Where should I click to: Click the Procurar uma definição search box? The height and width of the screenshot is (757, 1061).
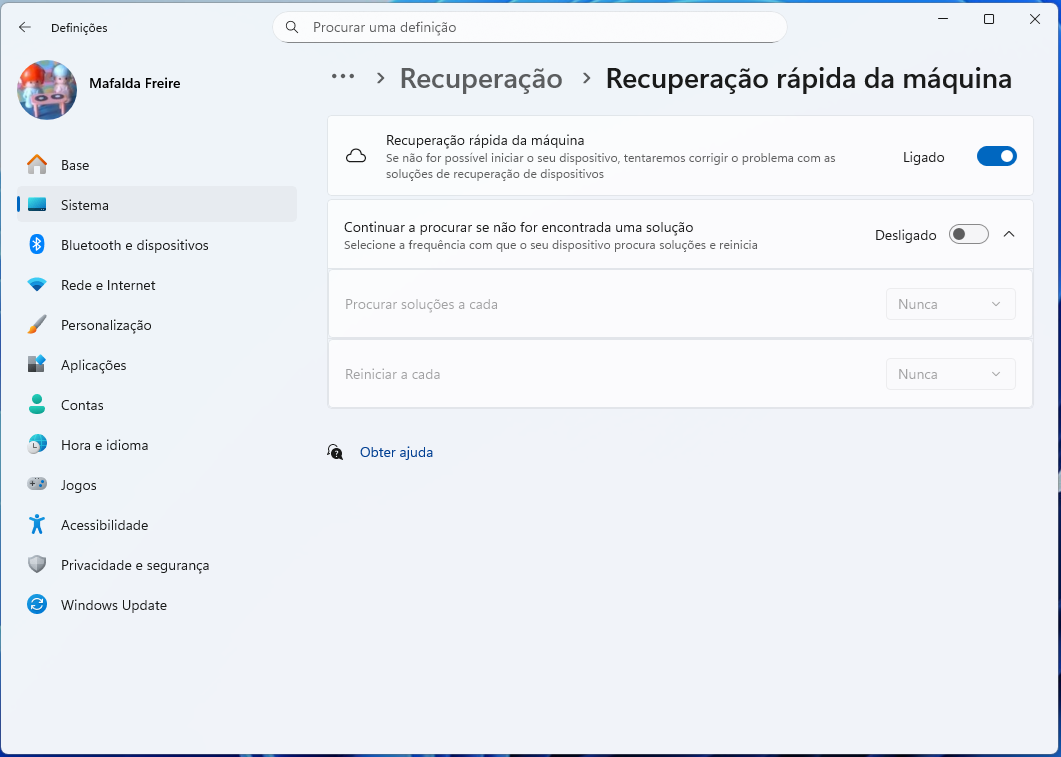530,28
